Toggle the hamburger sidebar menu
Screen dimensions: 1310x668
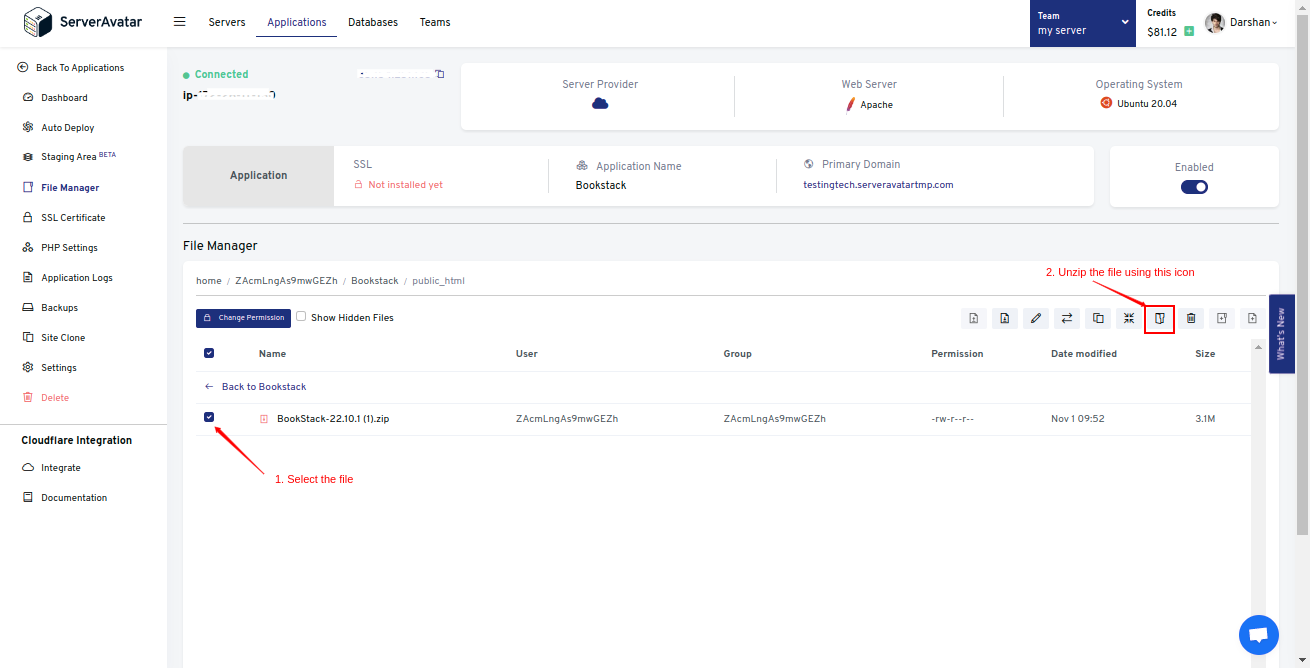pyautogui.click(x=180, y=21)
